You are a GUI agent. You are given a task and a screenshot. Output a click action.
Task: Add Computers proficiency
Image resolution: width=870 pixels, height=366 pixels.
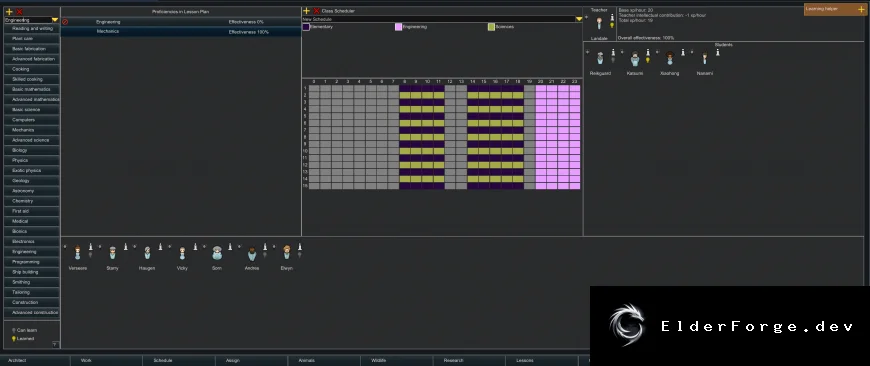pos(32,120)
